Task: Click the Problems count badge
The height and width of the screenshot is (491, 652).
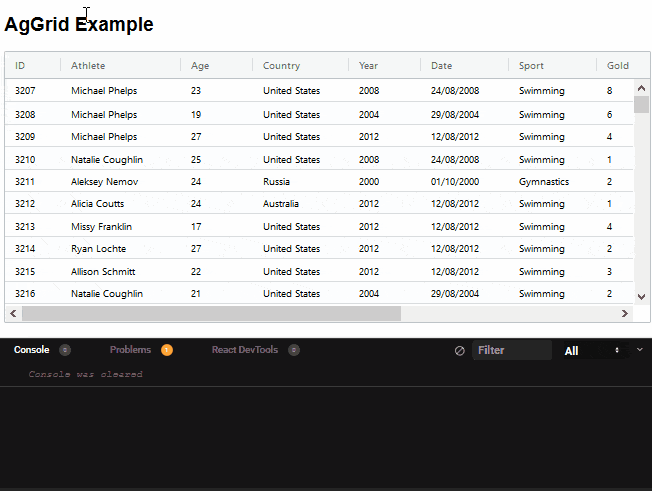Action: point(167,350)
